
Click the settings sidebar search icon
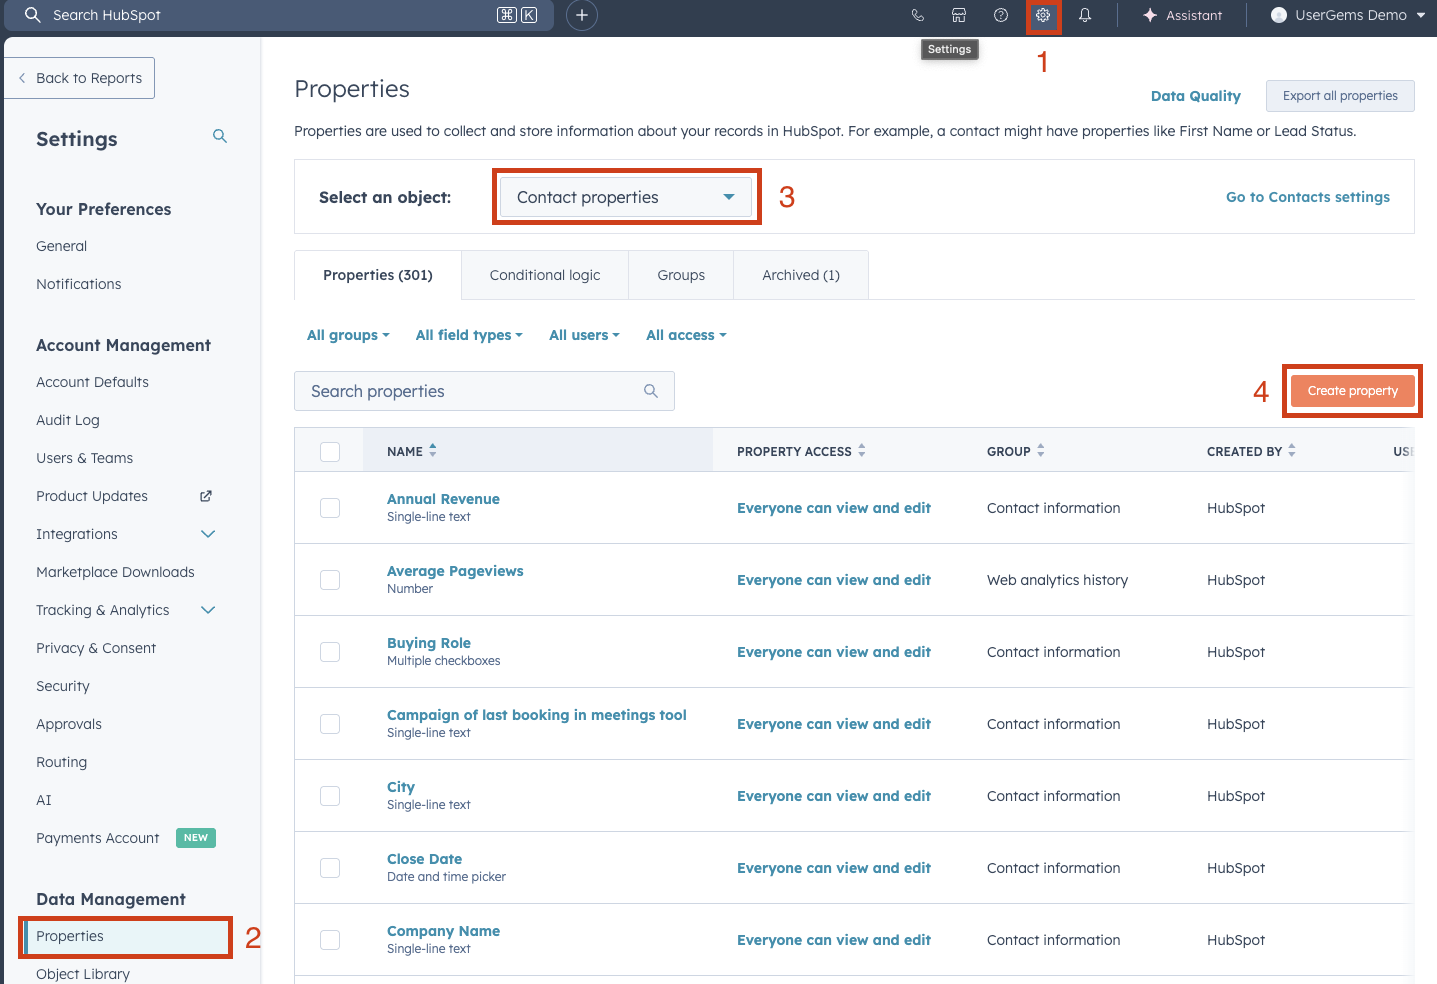pyautogui.click(x=220, y=136)
